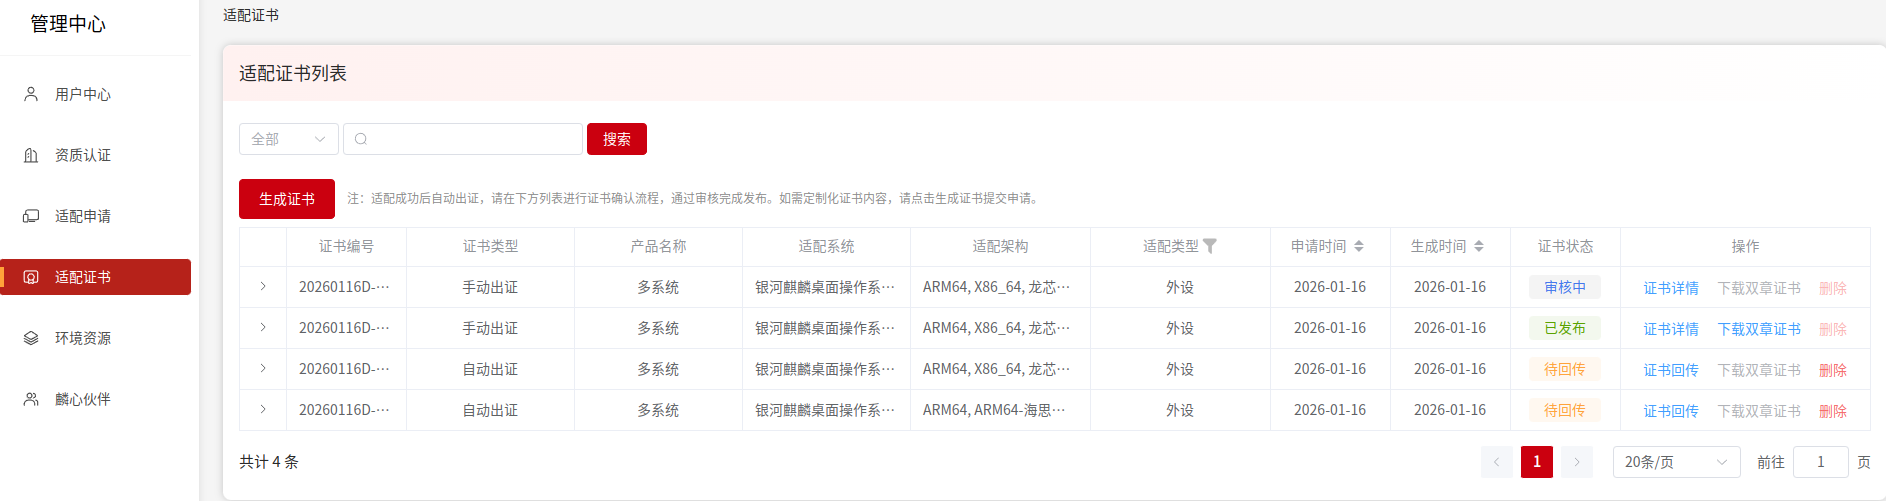Open 证书详情 for the 已发布 row
The height and width of the screenshot is (501, 1886).
coord(1670,329)
